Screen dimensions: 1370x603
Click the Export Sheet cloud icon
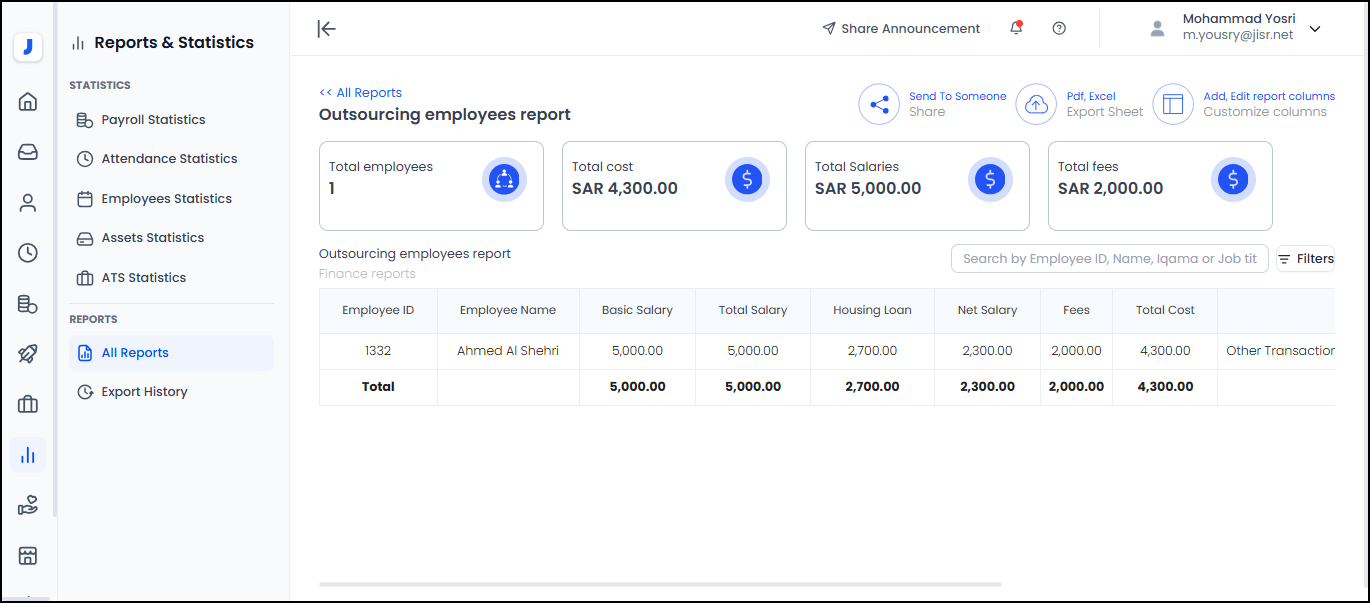click(1036, 104)
